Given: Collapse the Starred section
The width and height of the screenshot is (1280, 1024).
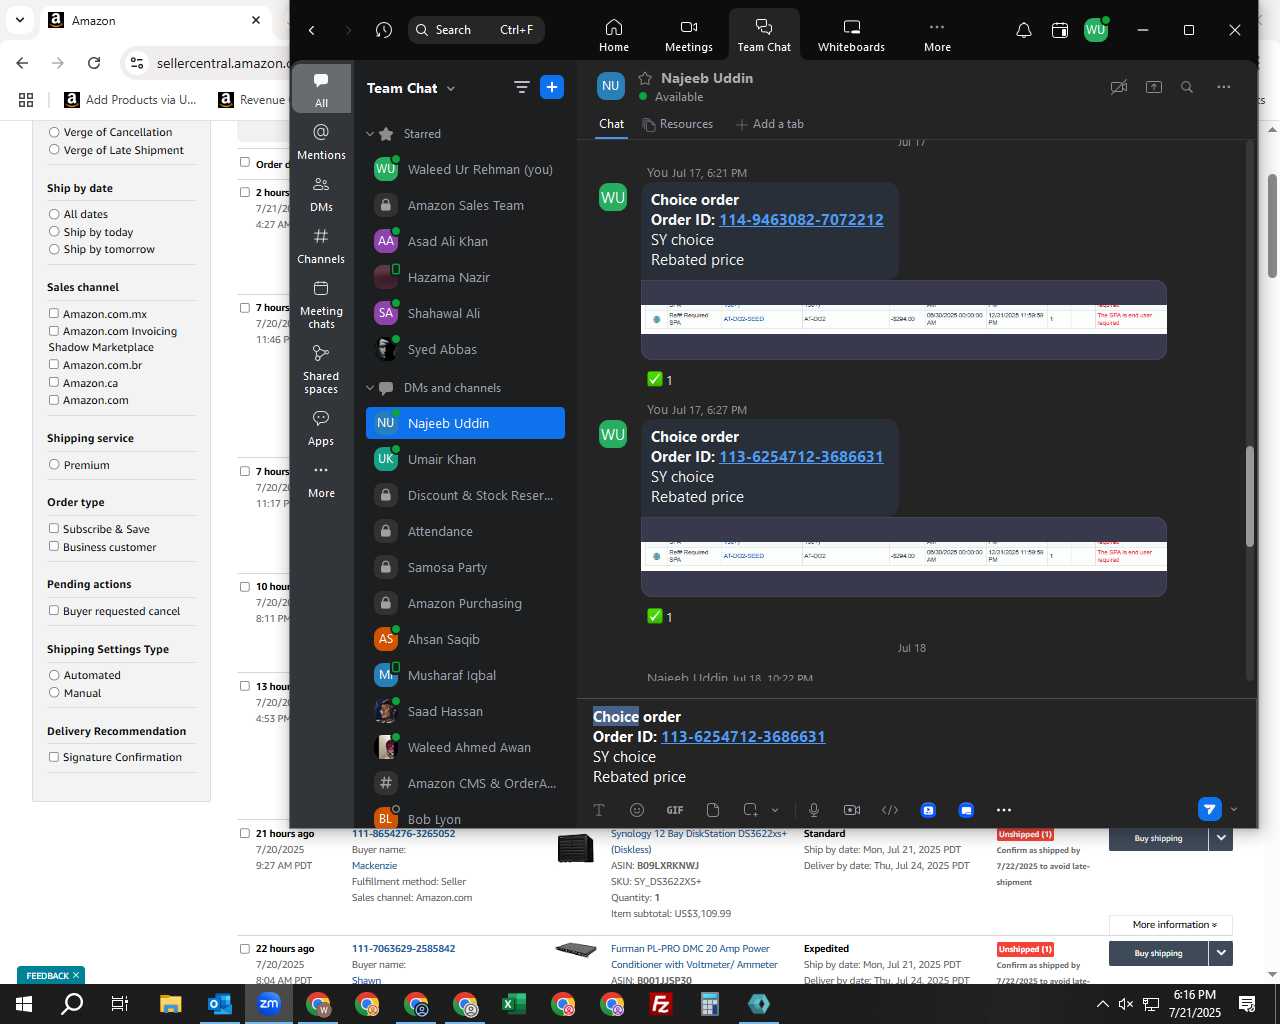Looking at the screenshot, I should point(370,134).
